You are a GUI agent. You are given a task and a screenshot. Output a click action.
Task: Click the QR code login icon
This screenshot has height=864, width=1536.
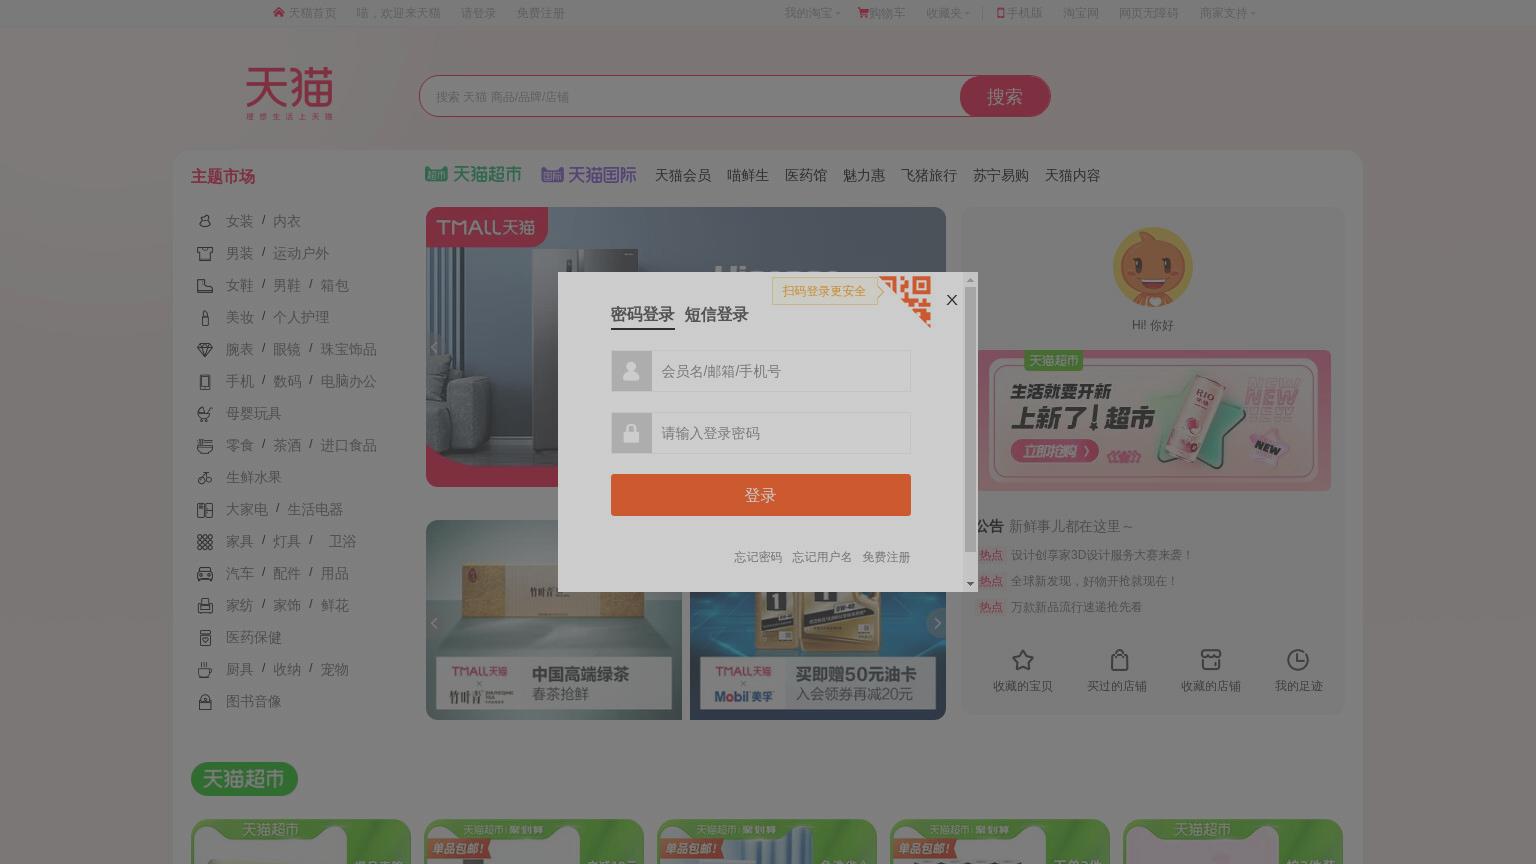[906, 301]
